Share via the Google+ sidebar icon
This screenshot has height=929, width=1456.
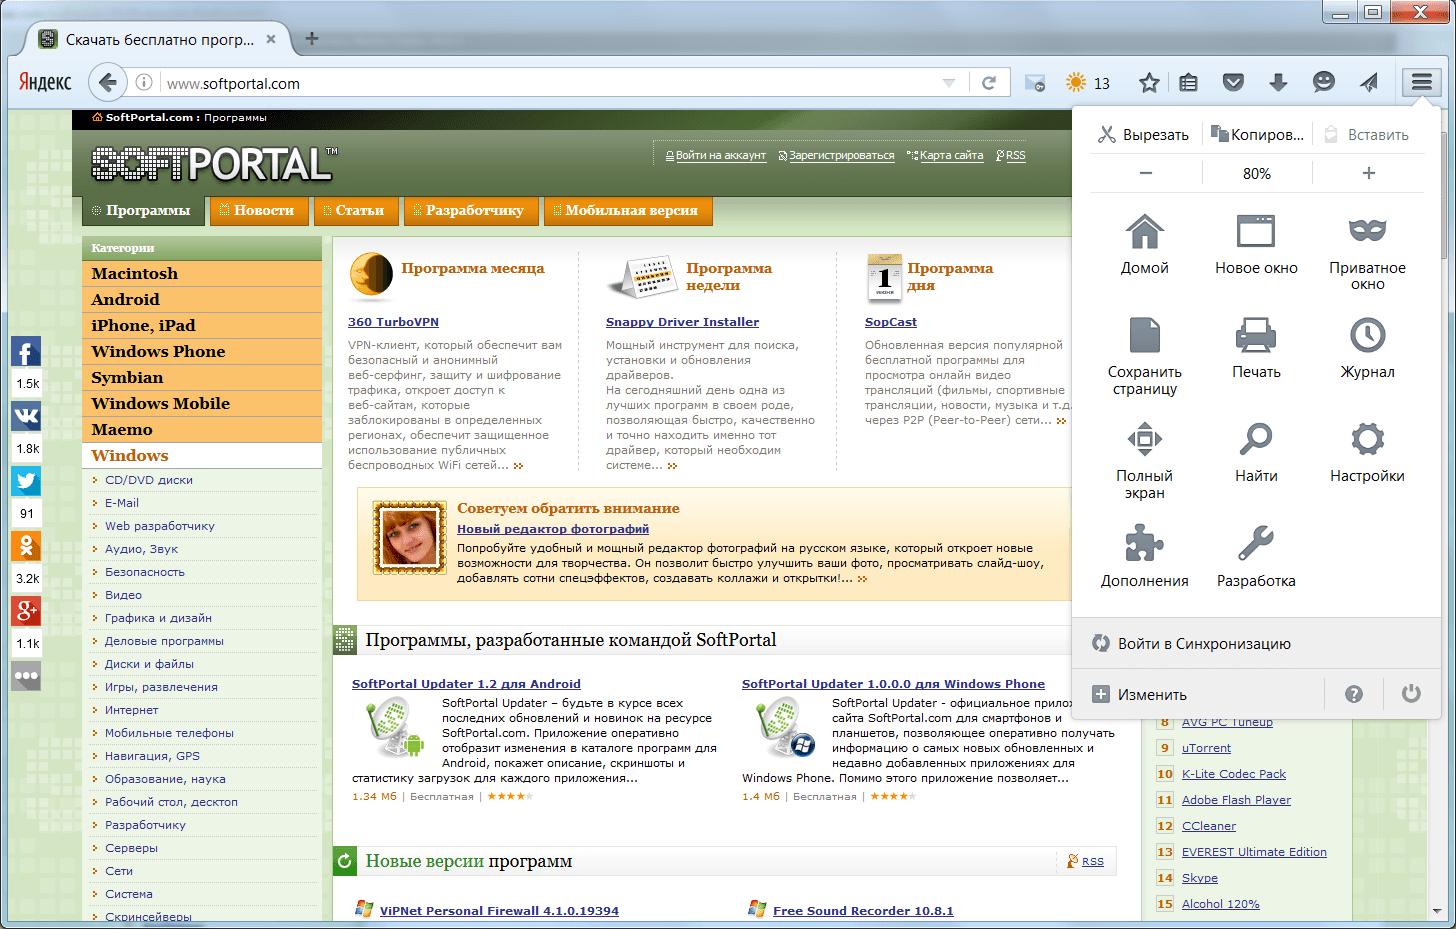27,611
